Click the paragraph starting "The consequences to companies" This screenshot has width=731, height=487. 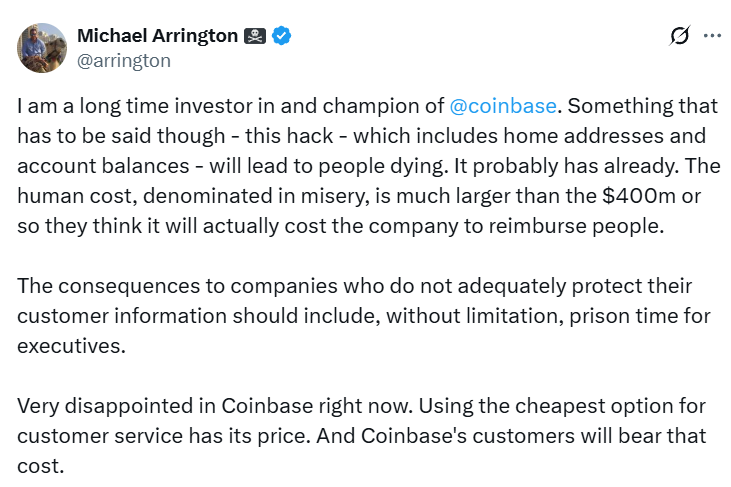pos(366,314)
